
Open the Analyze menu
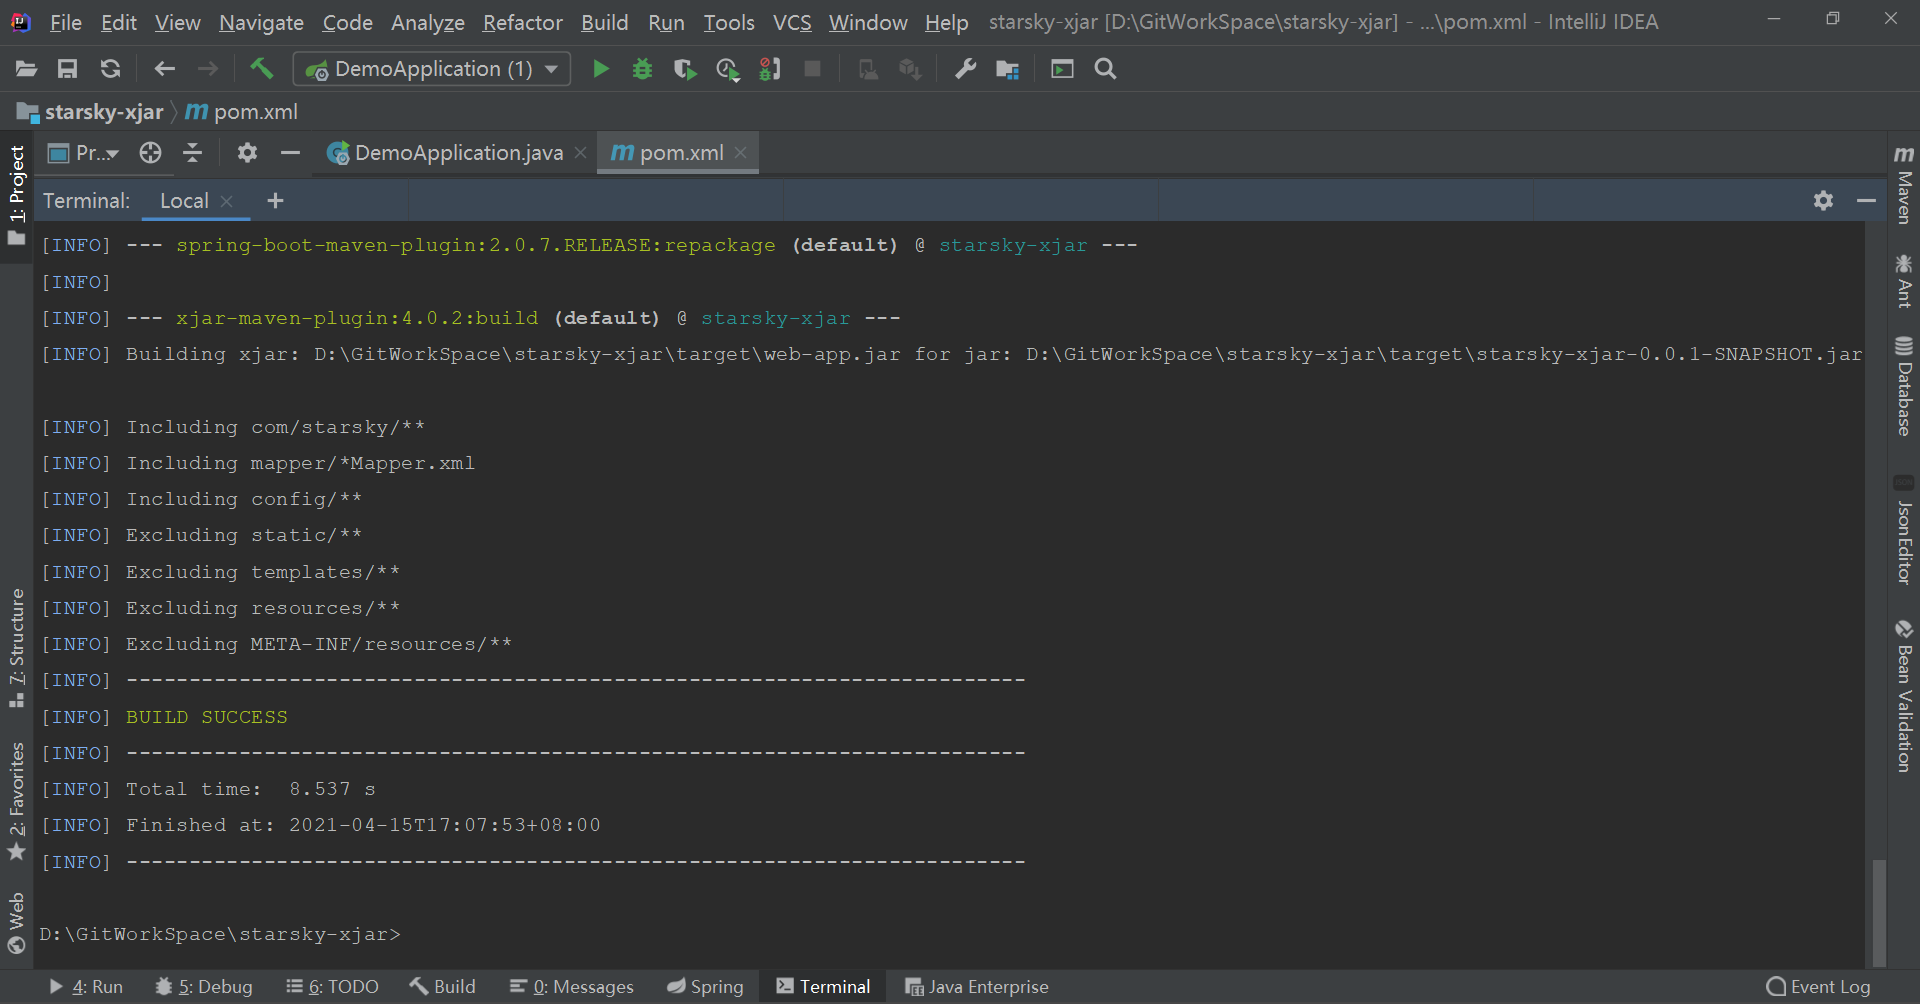pos(428,22)
